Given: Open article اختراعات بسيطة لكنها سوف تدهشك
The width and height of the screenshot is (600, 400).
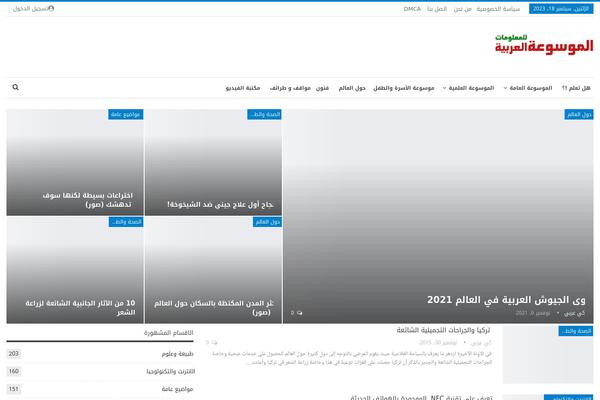Looking at the screenshot, I should pyautogui.click(x=88, y=200).
